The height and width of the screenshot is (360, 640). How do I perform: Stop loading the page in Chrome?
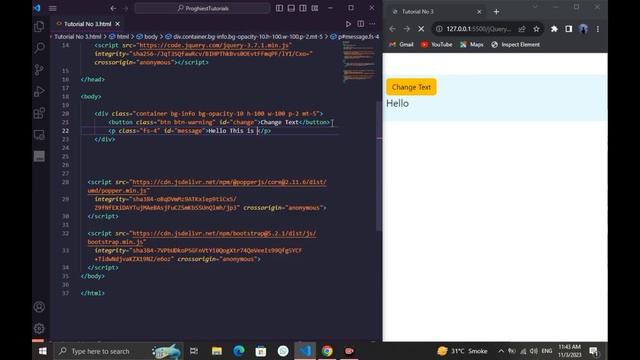tap(421, 29)
